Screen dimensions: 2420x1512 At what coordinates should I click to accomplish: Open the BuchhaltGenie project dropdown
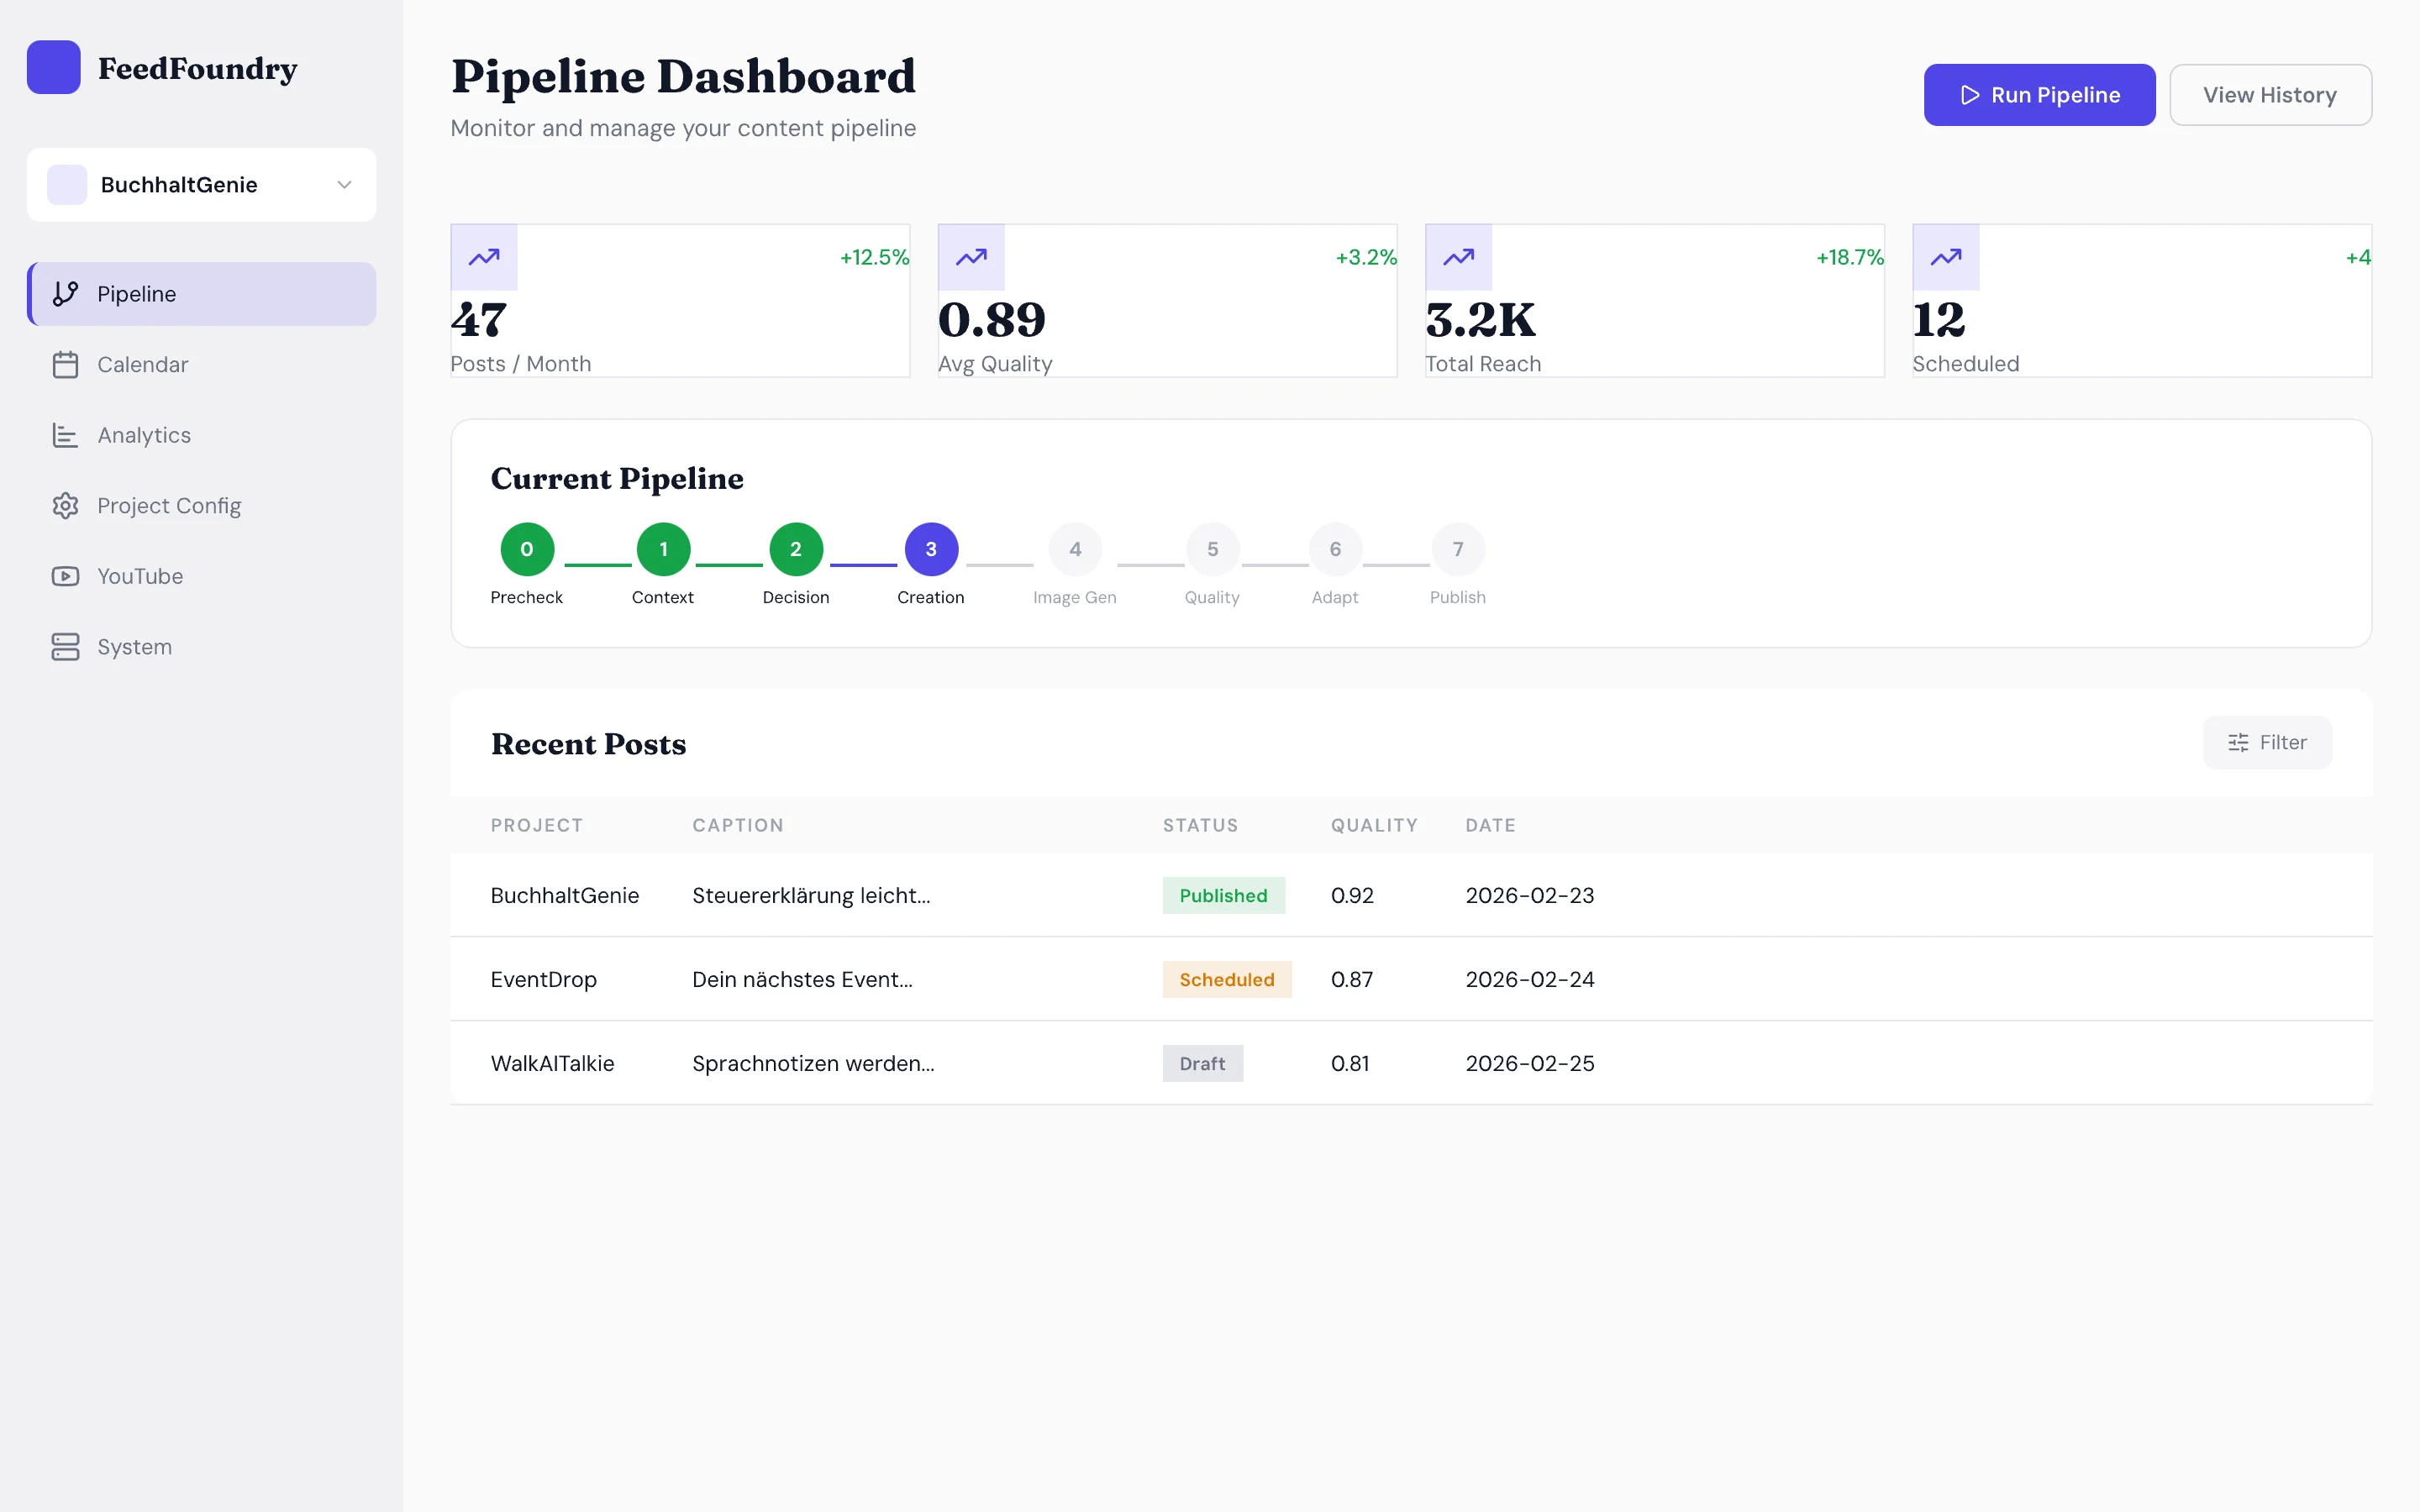point(200,185)
